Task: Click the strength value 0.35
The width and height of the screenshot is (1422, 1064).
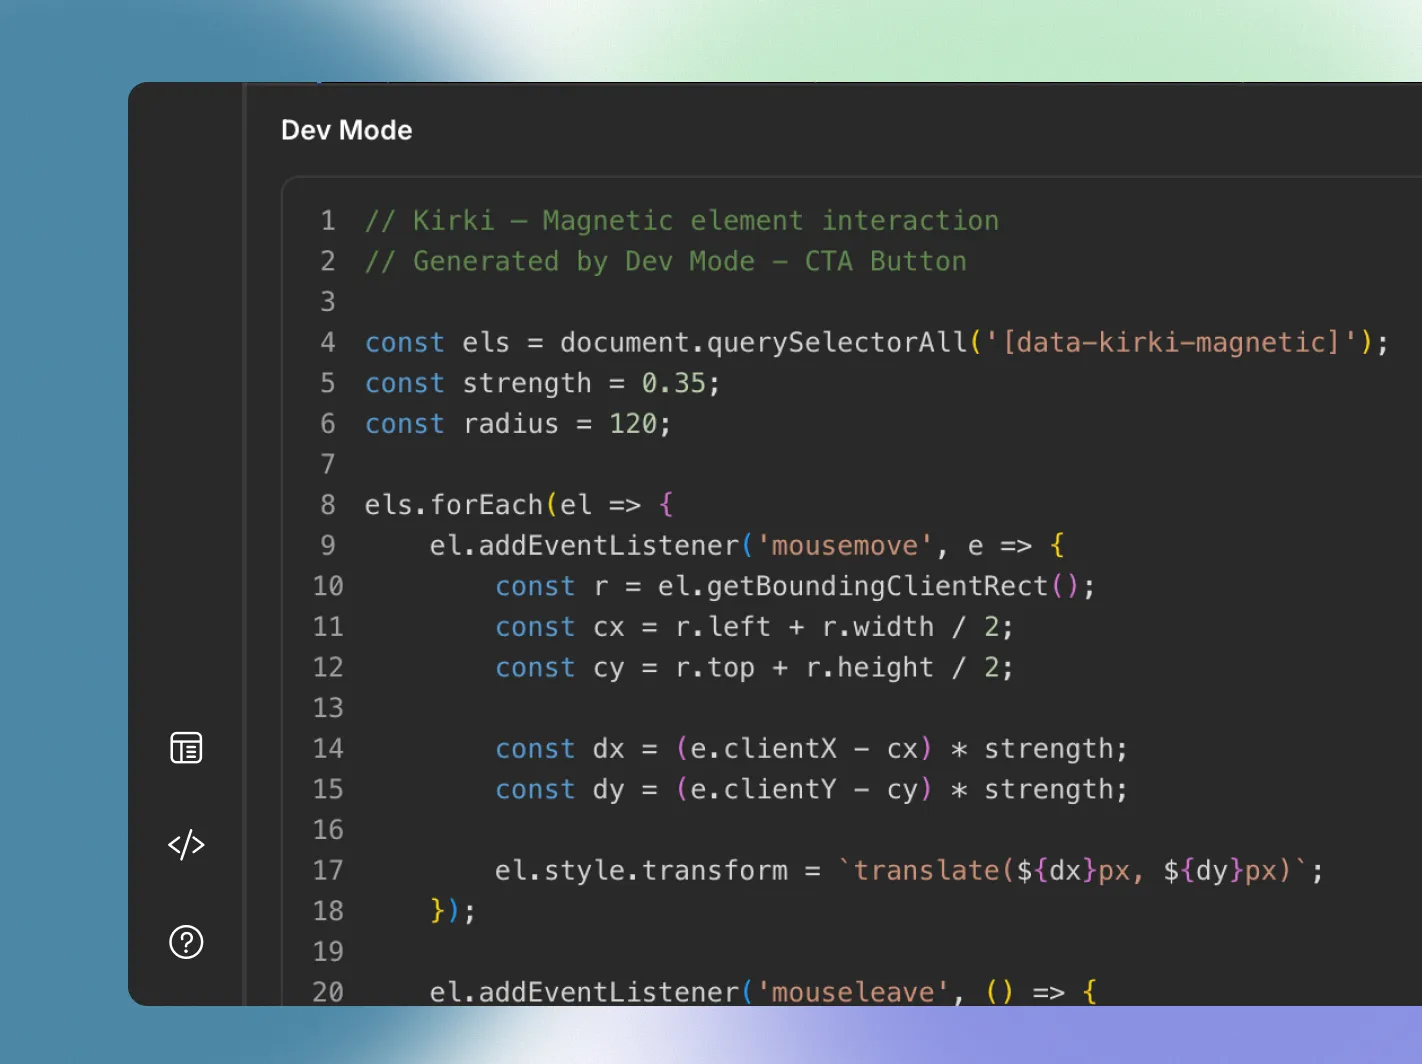Action: pos(673,383)
